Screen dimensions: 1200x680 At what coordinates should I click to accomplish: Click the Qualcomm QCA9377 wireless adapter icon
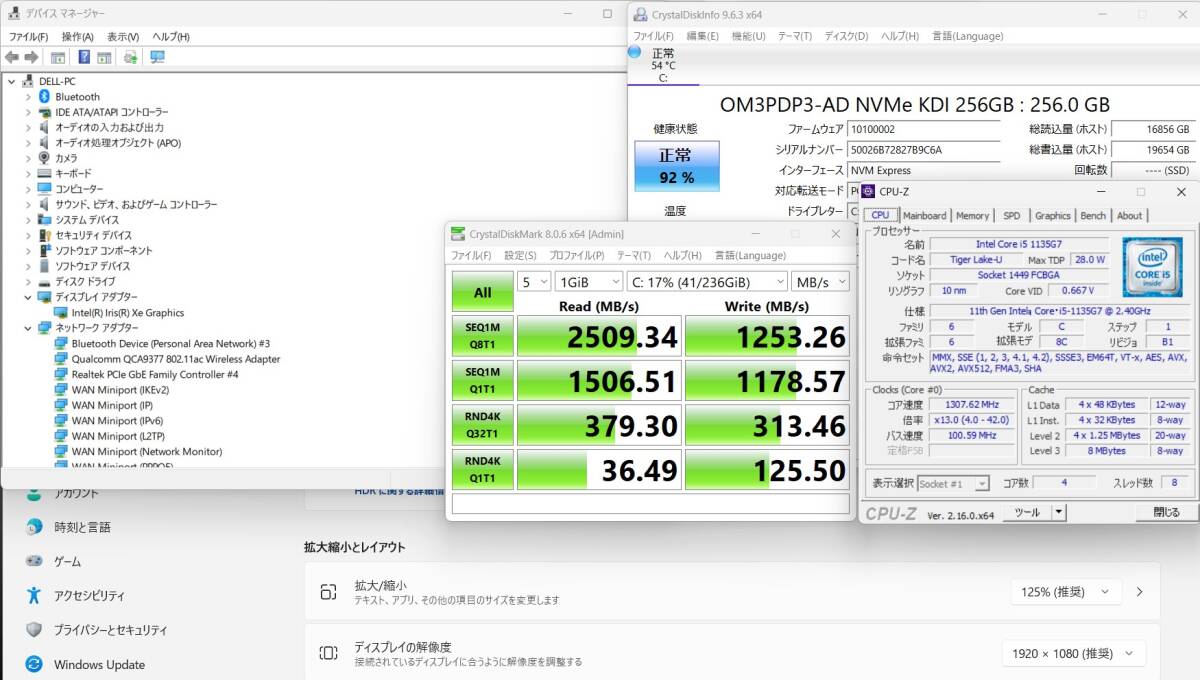(x=61, y=358)
